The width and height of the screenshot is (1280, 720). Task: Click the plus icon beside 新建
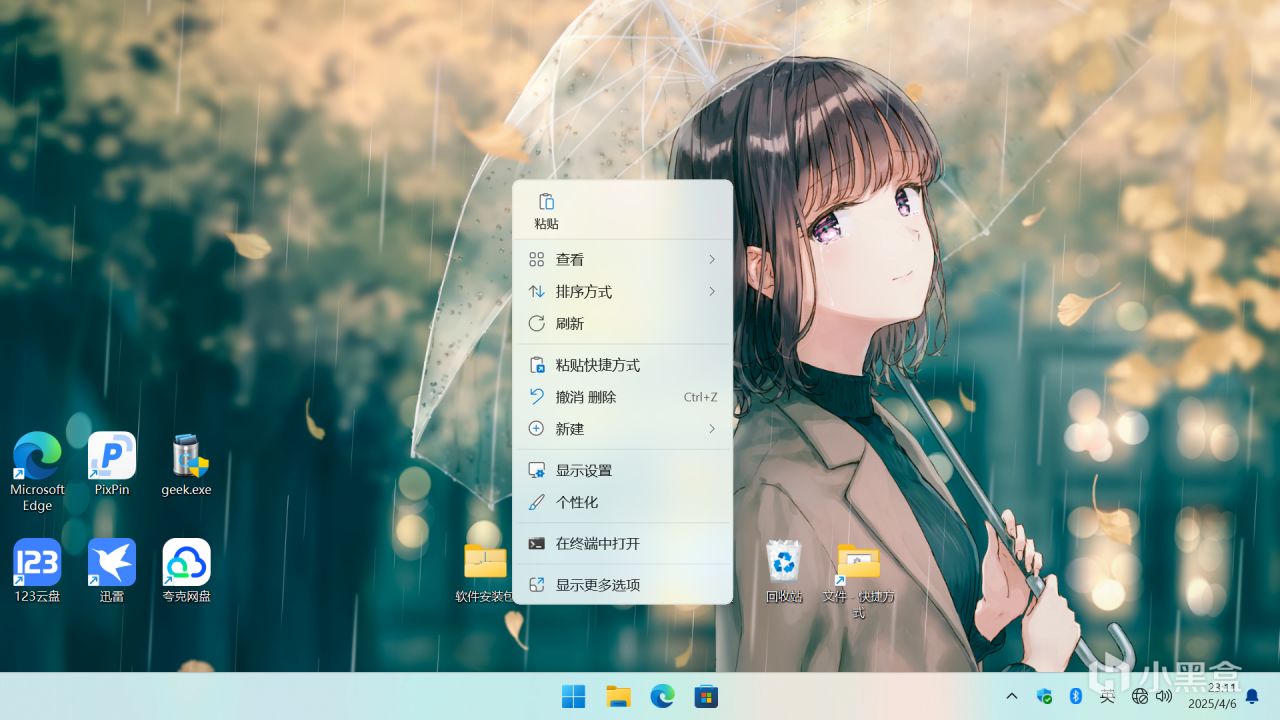coord(537,428)
